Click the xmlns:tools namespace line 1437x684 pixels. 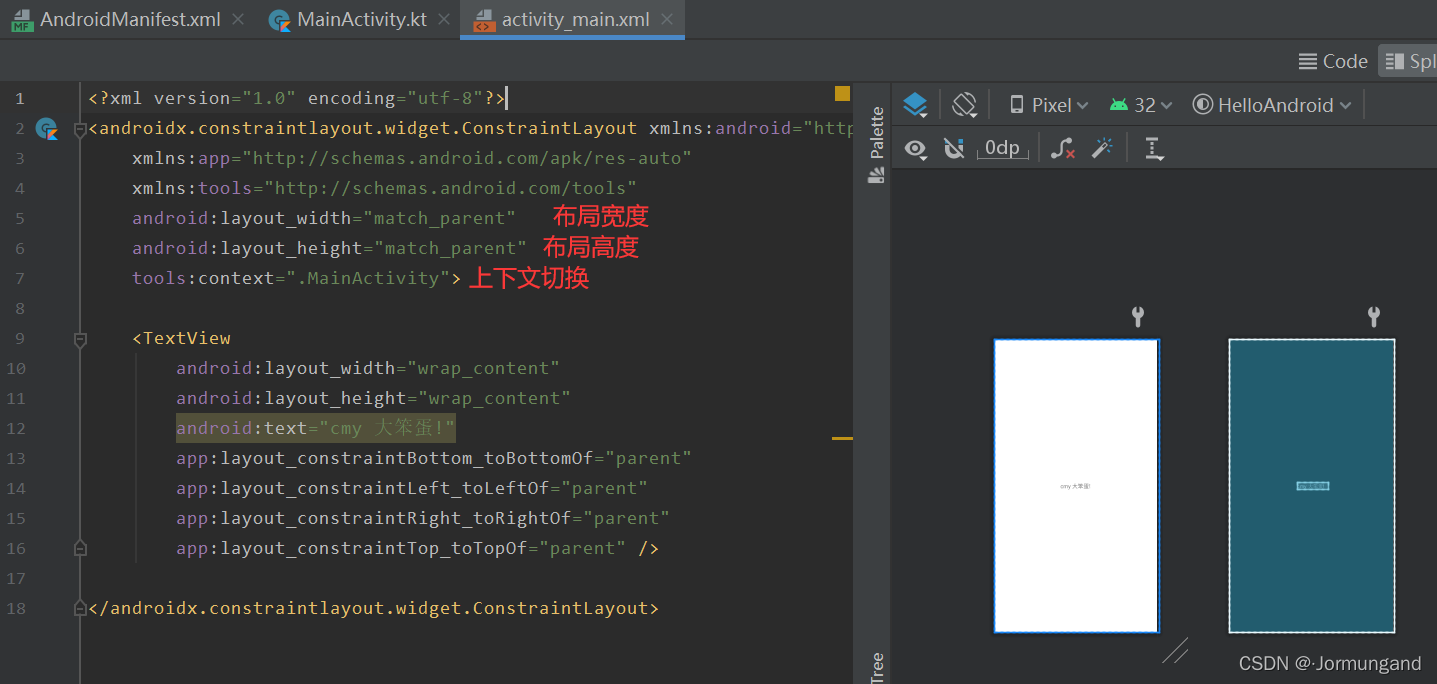[384, 188]
